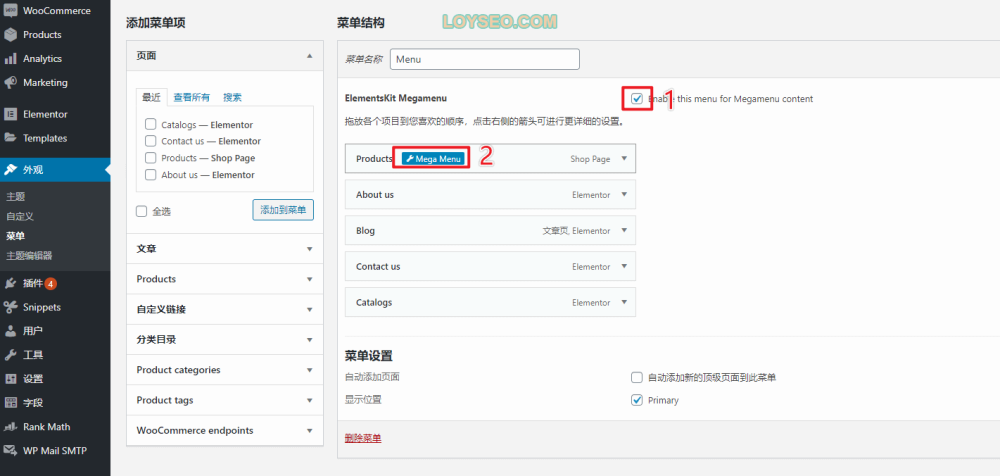
Task: Open the 主题编辑器 submenu item
Action: tap(29, 256)
